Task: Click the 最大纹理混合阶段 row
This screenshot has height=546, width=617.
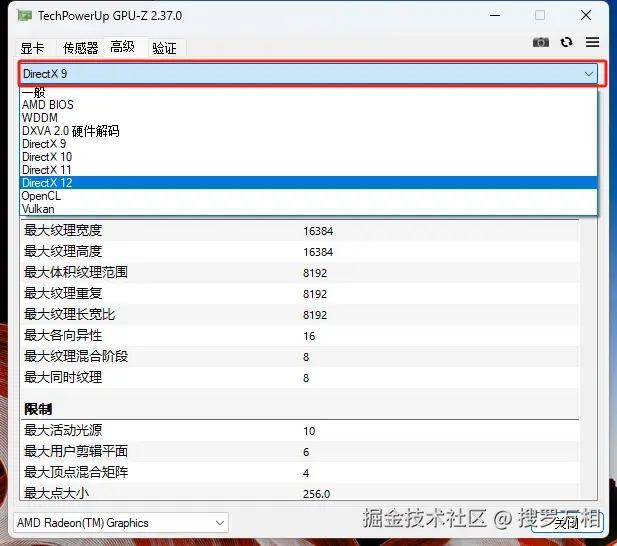Action: 300,356
